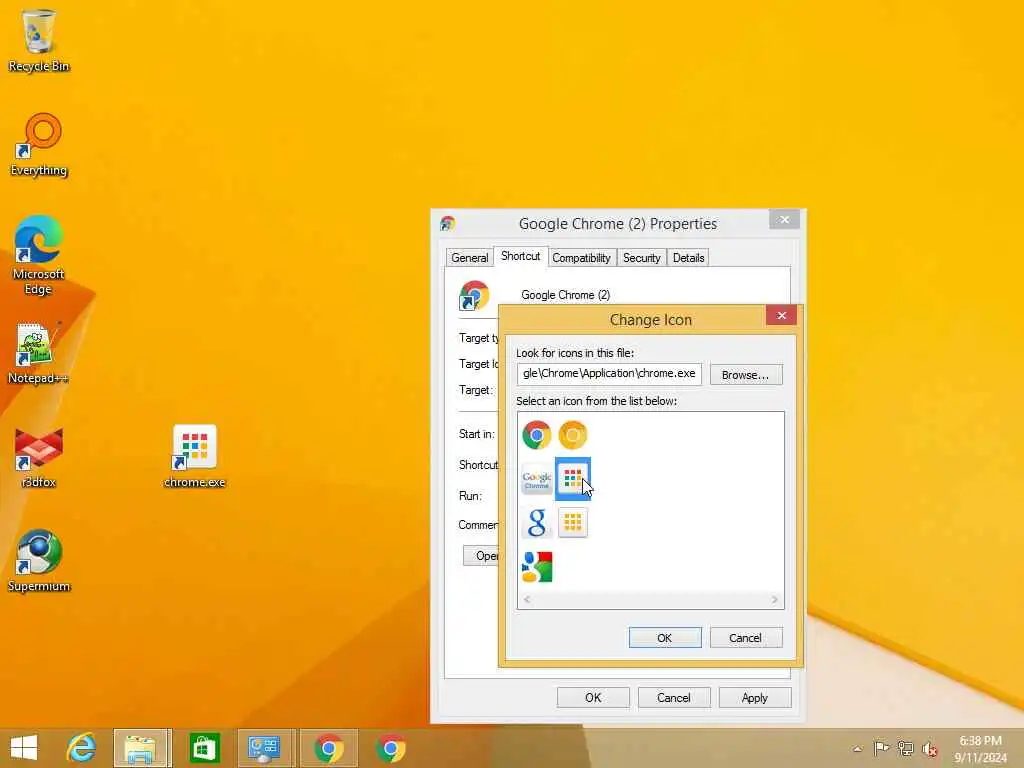Click Cancel in the Properties window
Viewport: 1024px width, 768px height.
click(674, 697)
